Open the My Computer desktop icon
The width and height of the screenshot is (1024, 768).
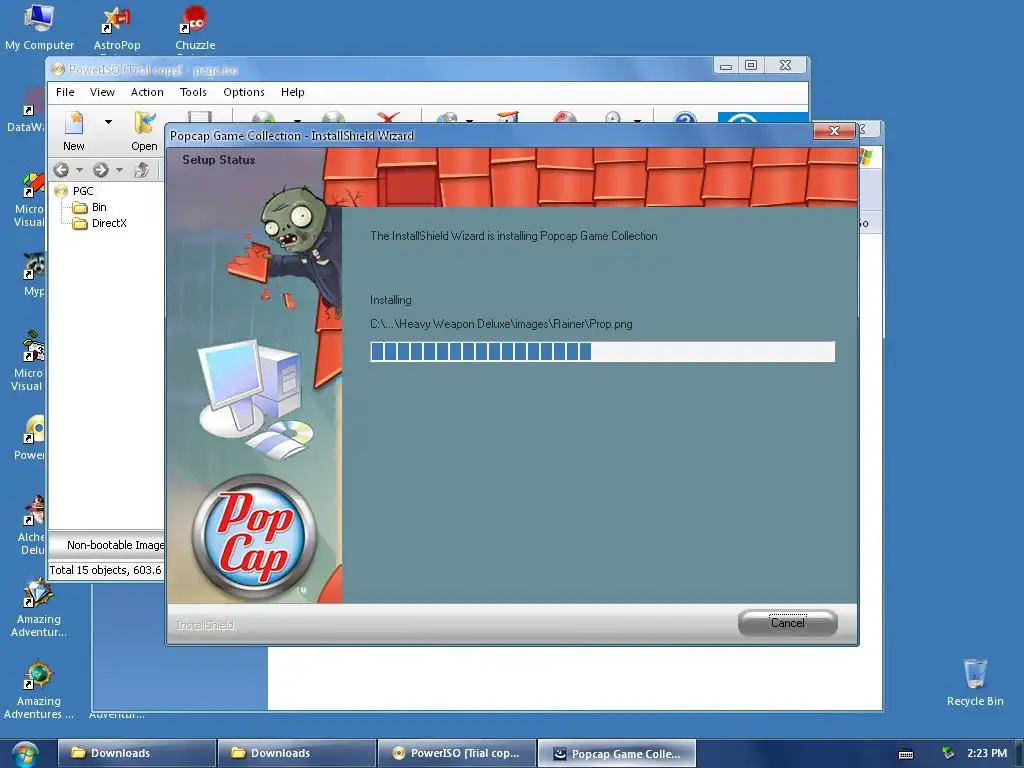(x=39, y=27)
